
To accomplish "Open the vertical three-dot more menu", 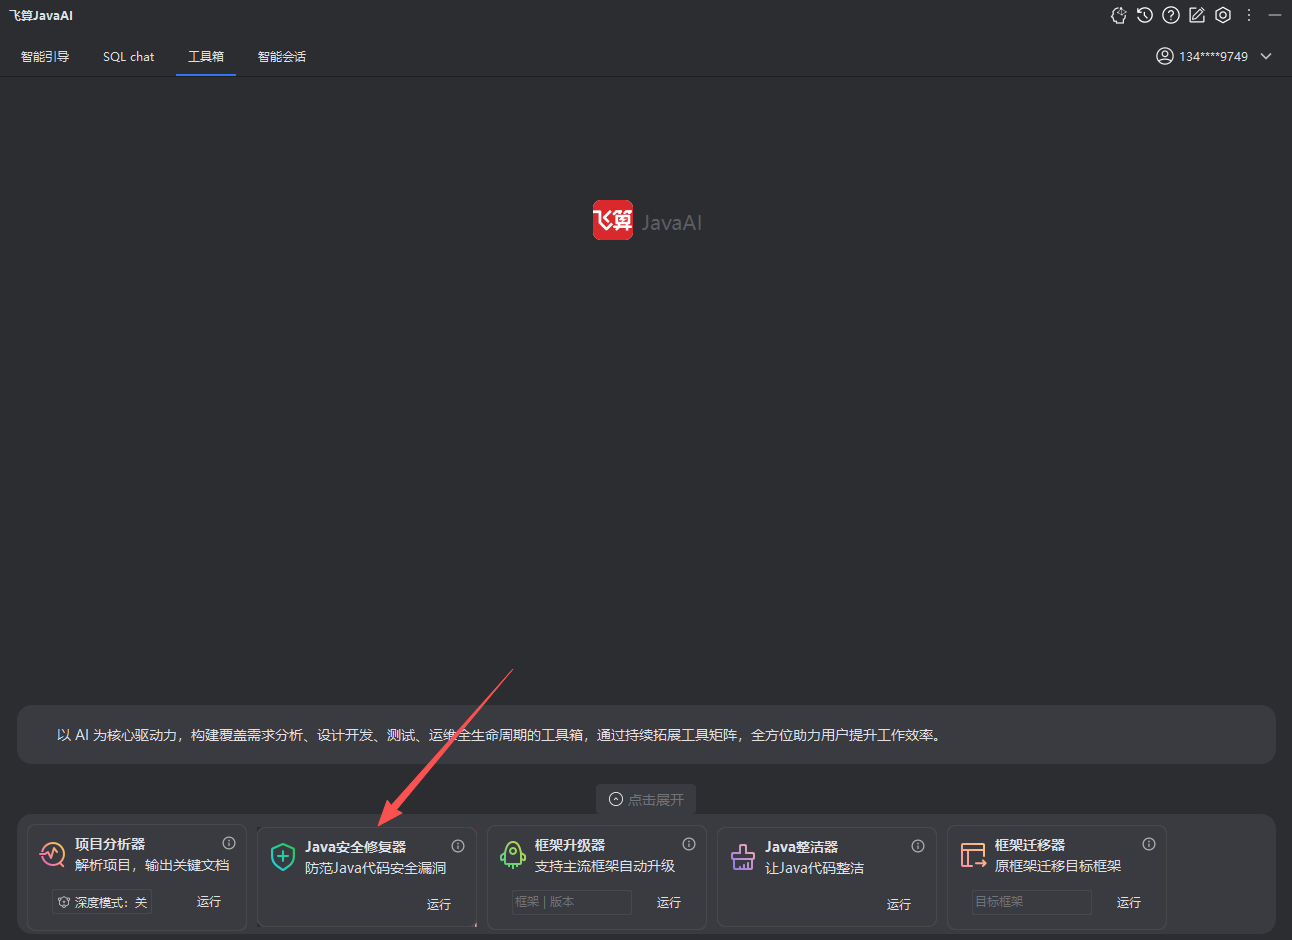I will click(1249, 15).
